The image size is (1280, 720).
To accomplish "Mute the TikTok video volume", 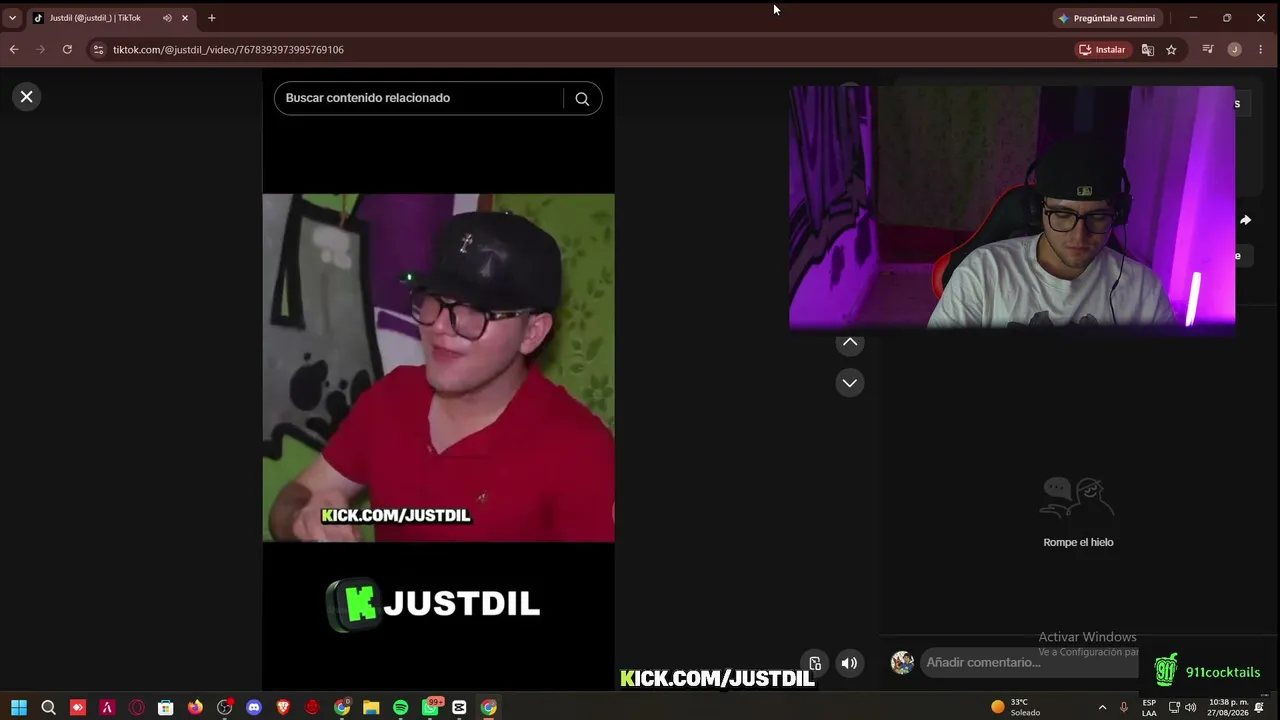I will pos(849,663).
